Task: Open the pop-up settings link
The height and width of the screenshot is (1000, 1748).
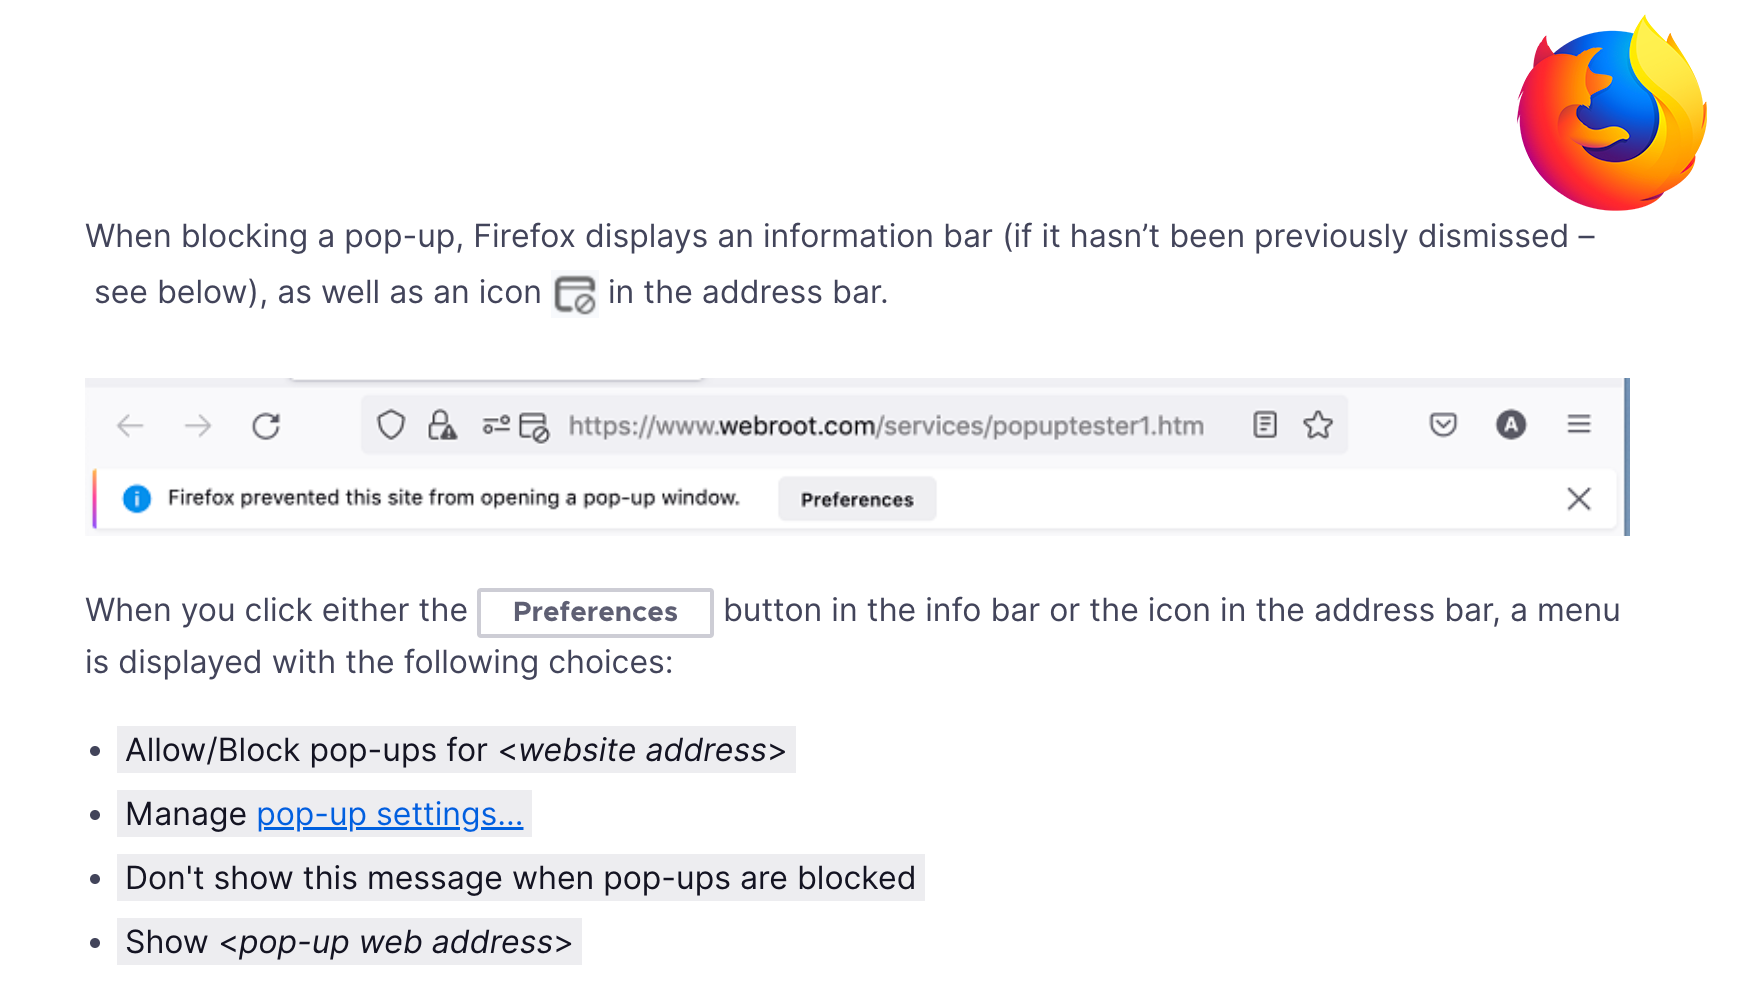Action: coord(390,814)
